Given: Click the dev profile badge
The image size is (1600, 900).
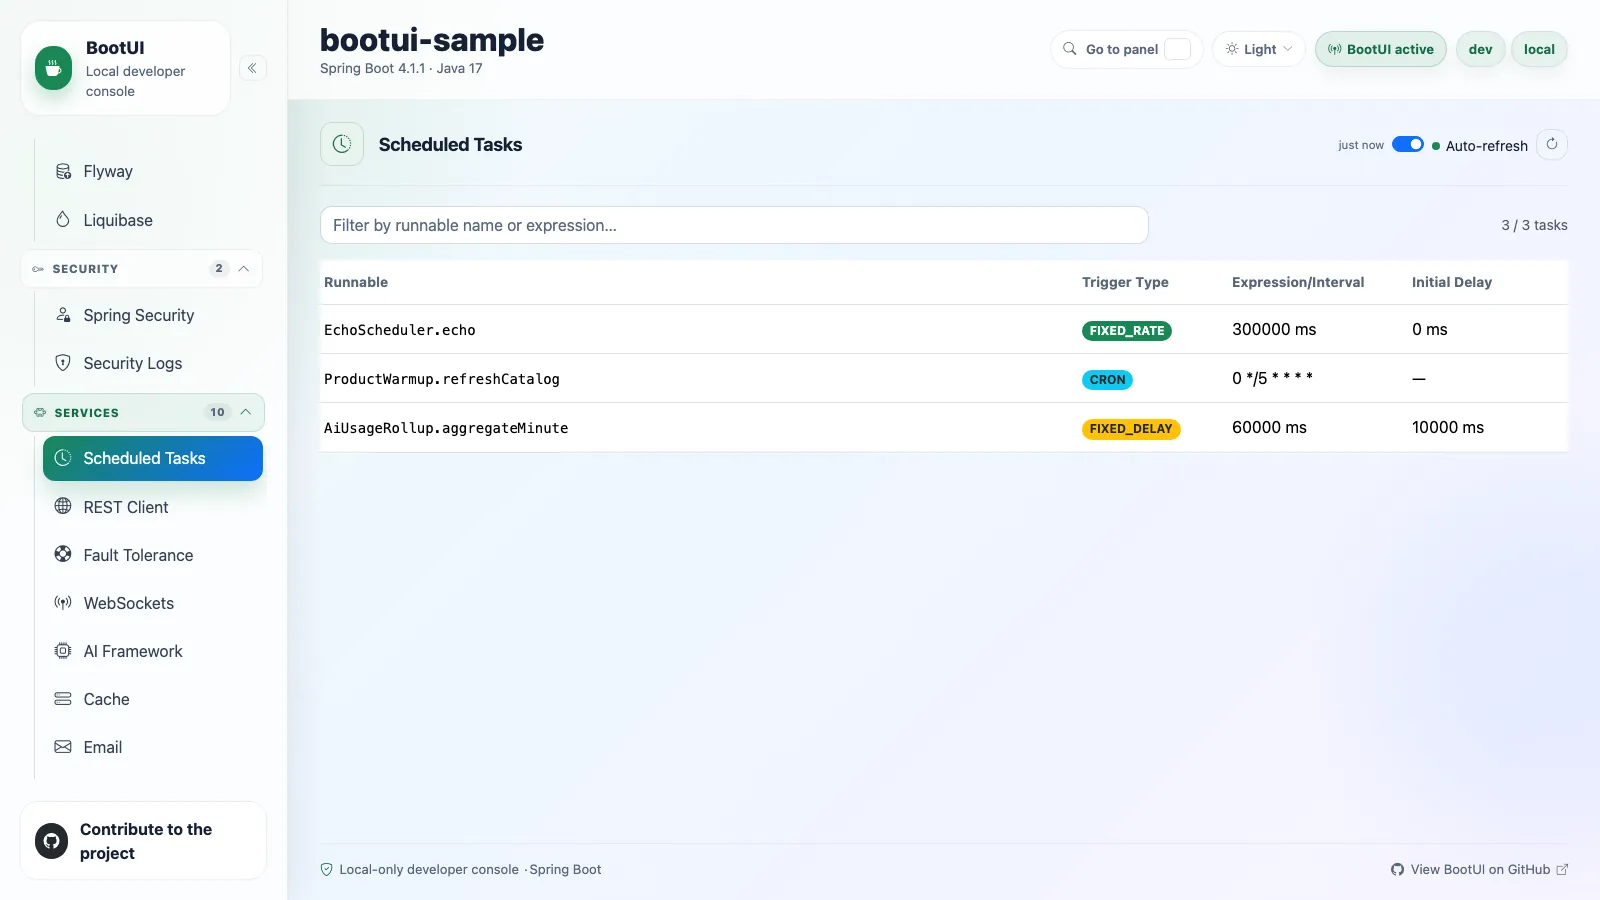Looking at the screenshot, I should coord(1480,49).
